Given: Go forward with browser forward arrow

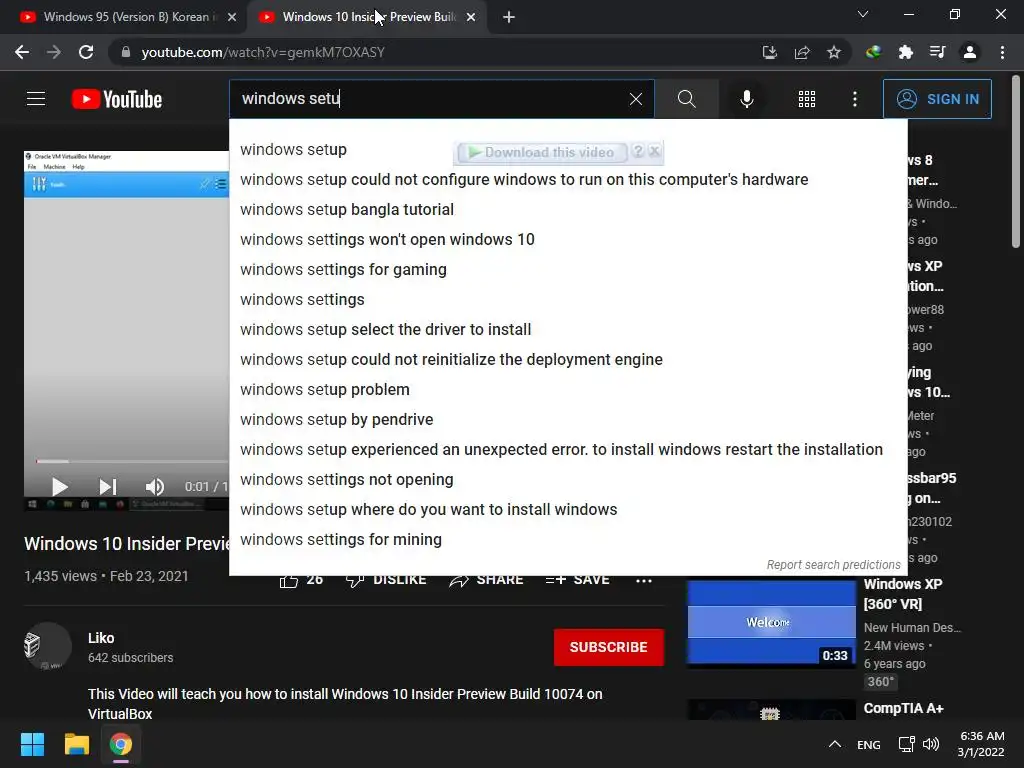Looking at the screenshot, I should click(54, 52).
